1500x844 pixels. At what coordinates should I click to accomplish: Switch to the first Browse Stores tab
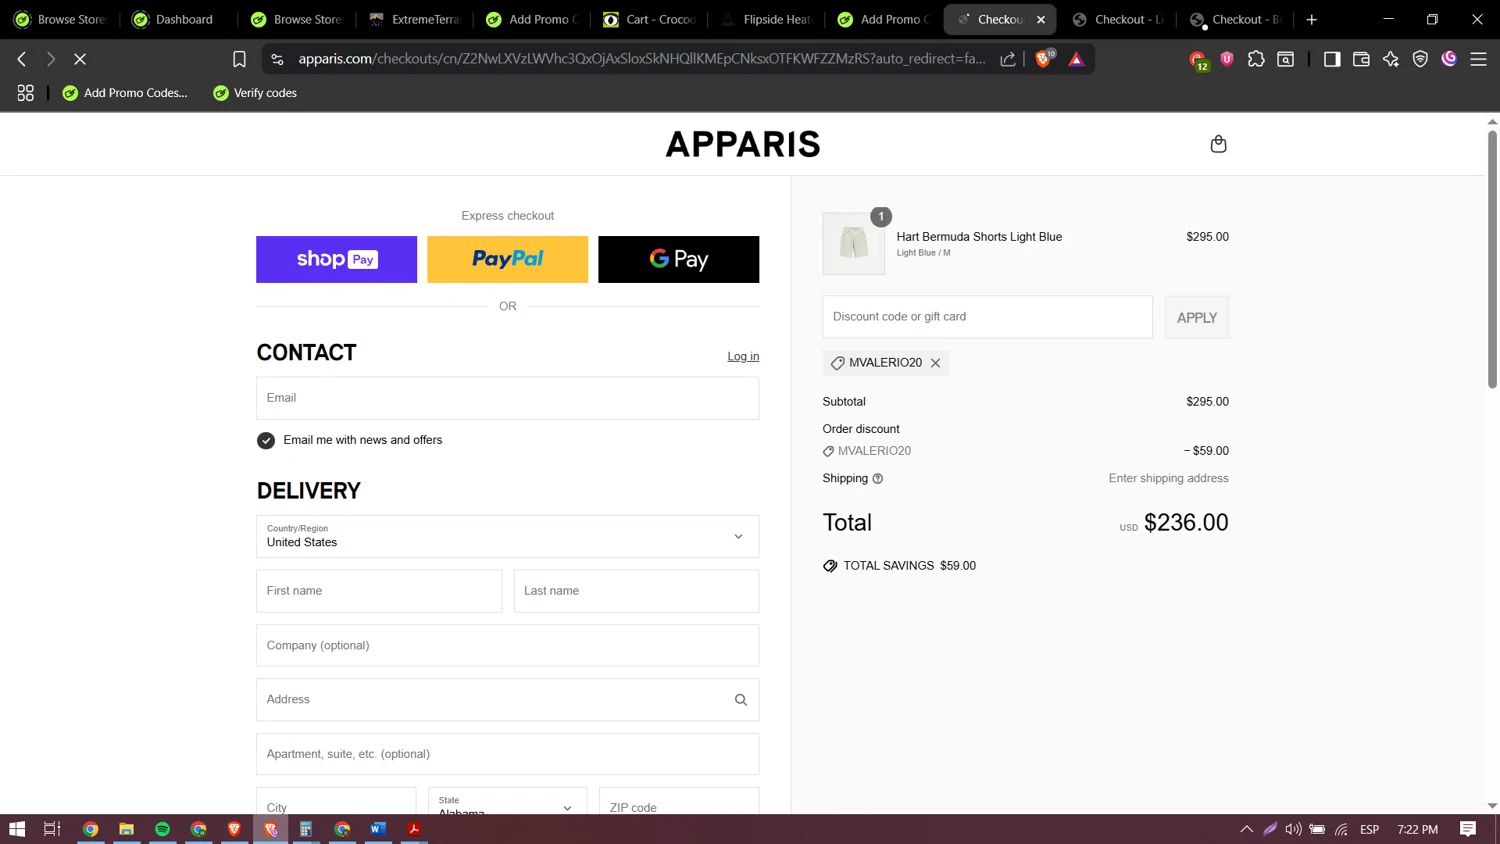[62, 19]
